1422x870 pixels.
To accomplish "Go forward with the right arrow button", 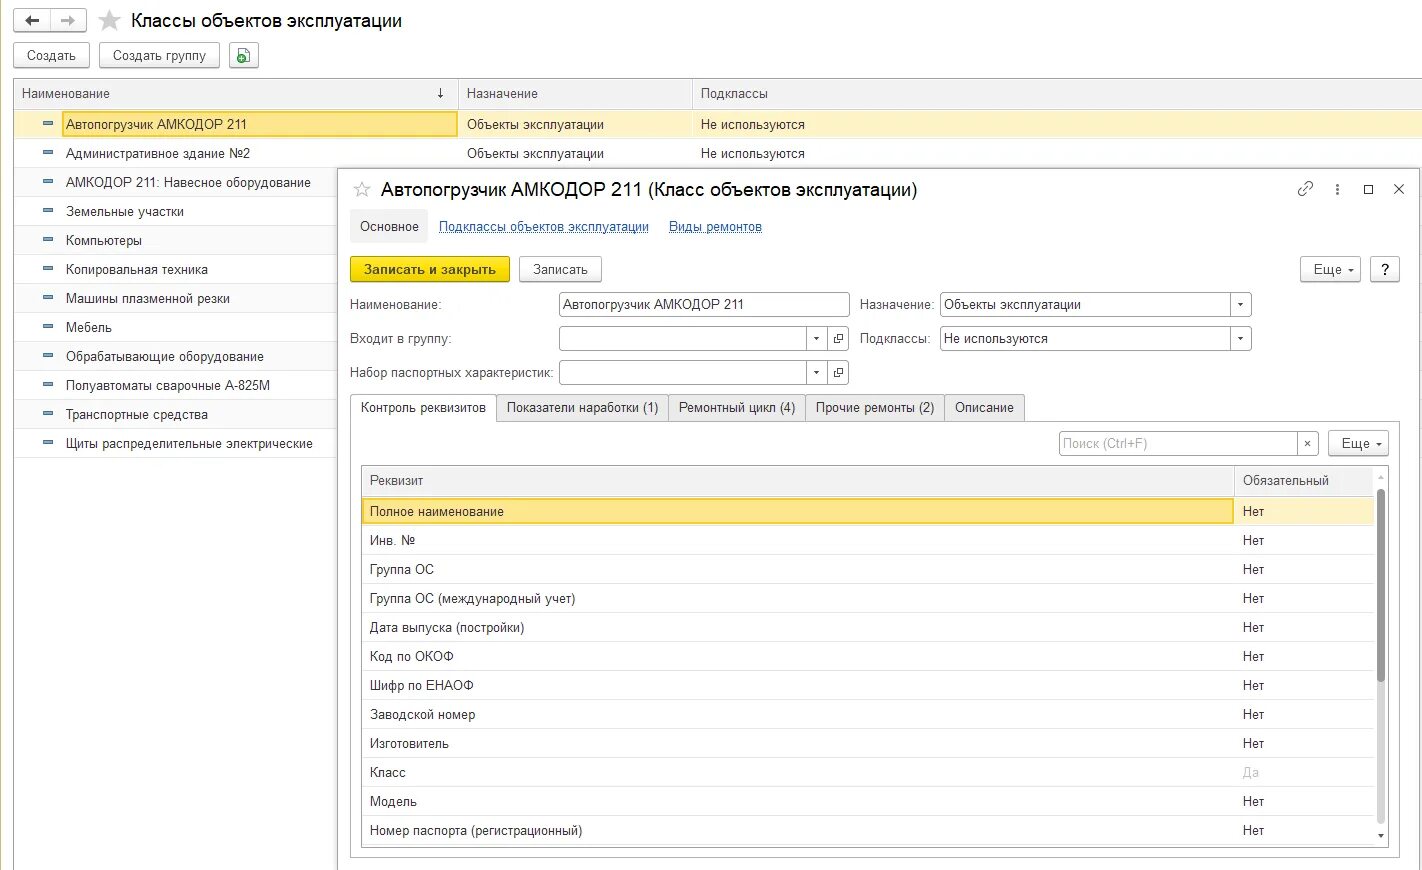I will (x=68, y=20).
